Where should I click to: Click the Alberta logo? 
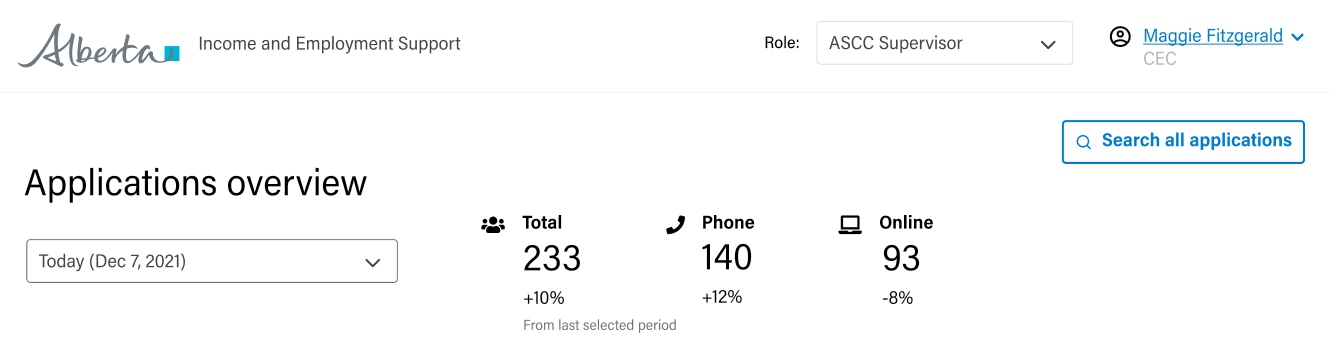point(98,45)
